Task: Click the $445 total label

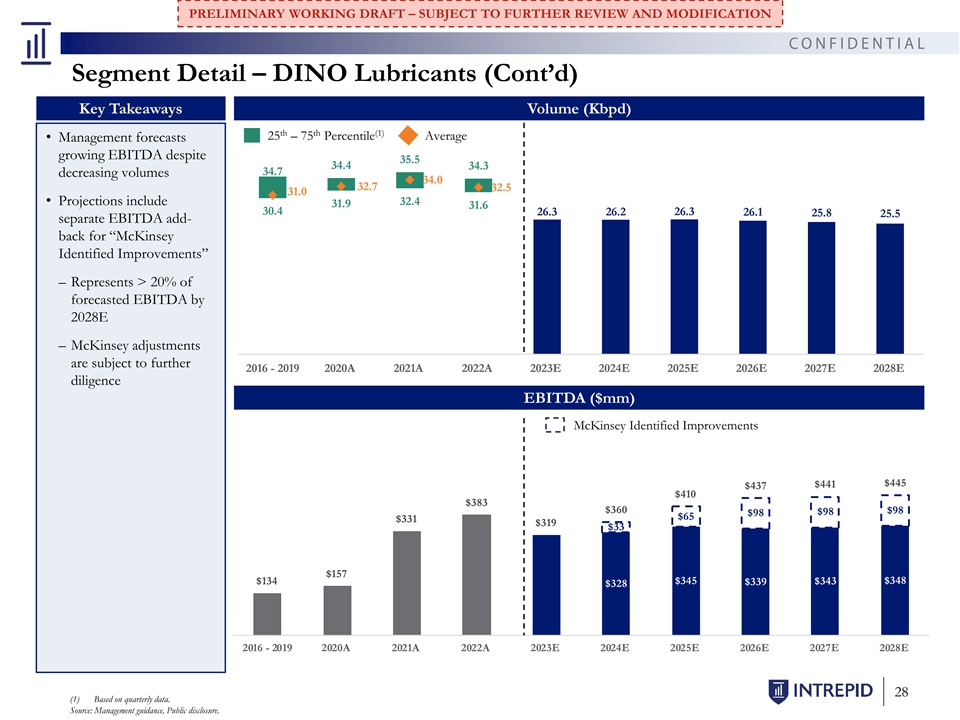Action: (894, 483)
